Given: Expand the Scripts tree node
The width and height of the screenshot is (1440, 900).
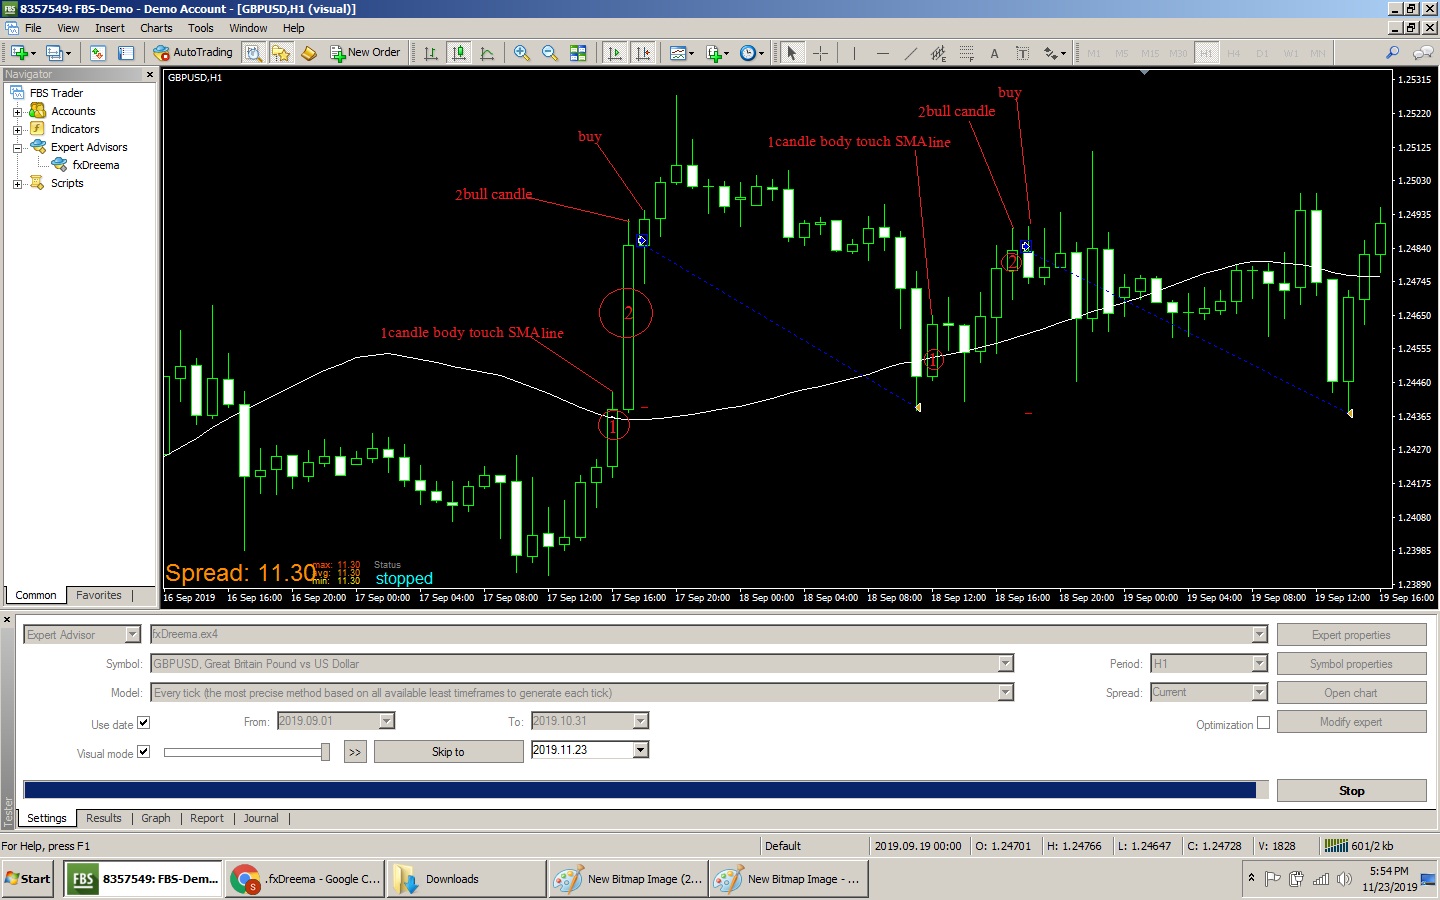Looking at the screenshot, I should (x=17, y=184).
